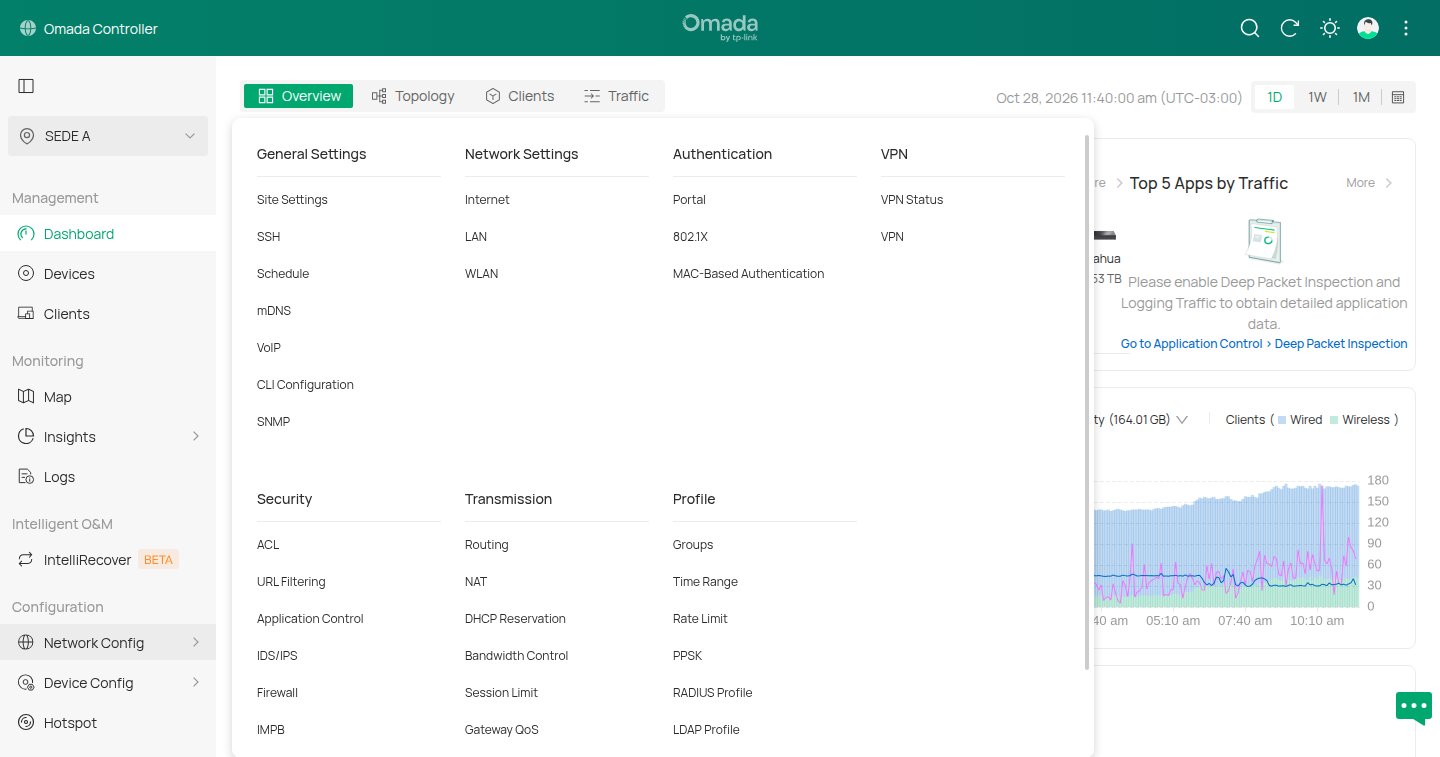This screenshot has height=757, width=1440.
Task: Open Site Settings under General Settings
Action: (292, 200)
